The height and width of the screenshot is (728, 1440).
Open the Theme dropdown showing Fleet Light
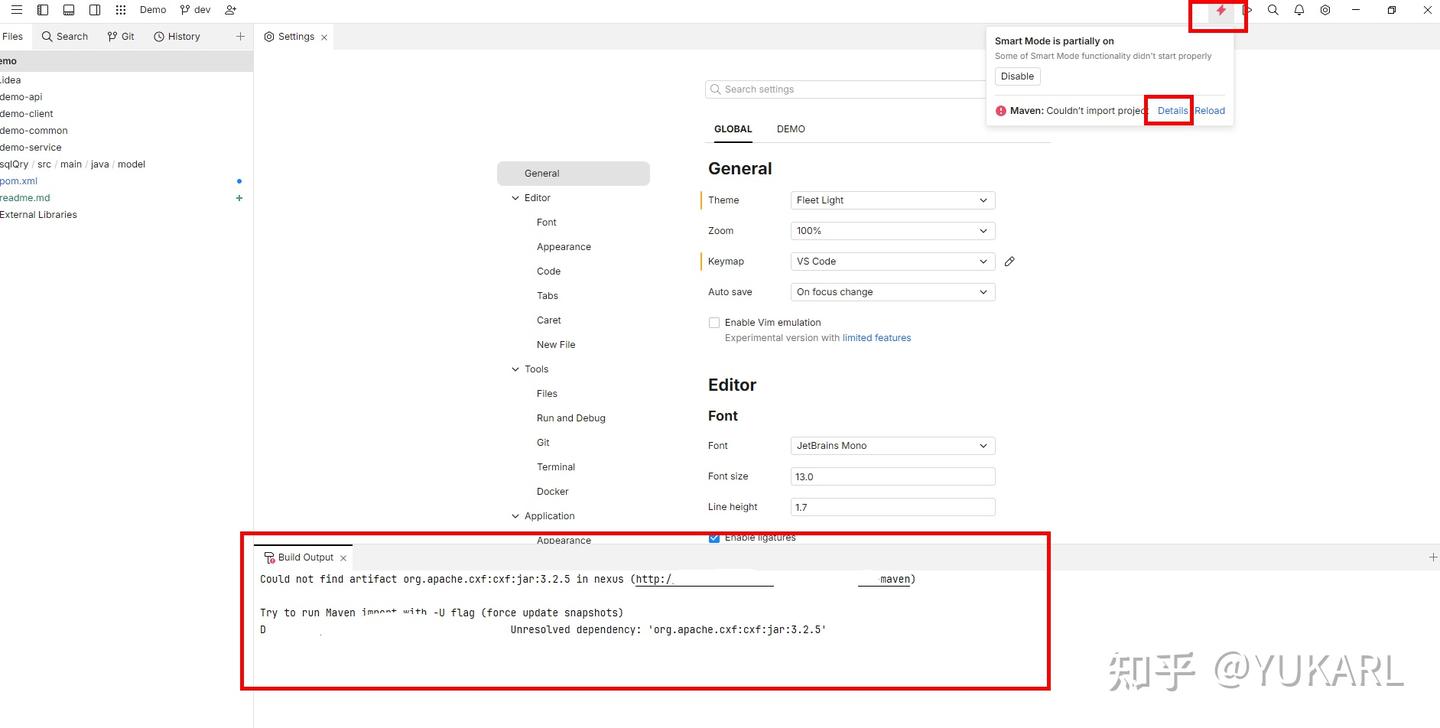tap(893, 200)
